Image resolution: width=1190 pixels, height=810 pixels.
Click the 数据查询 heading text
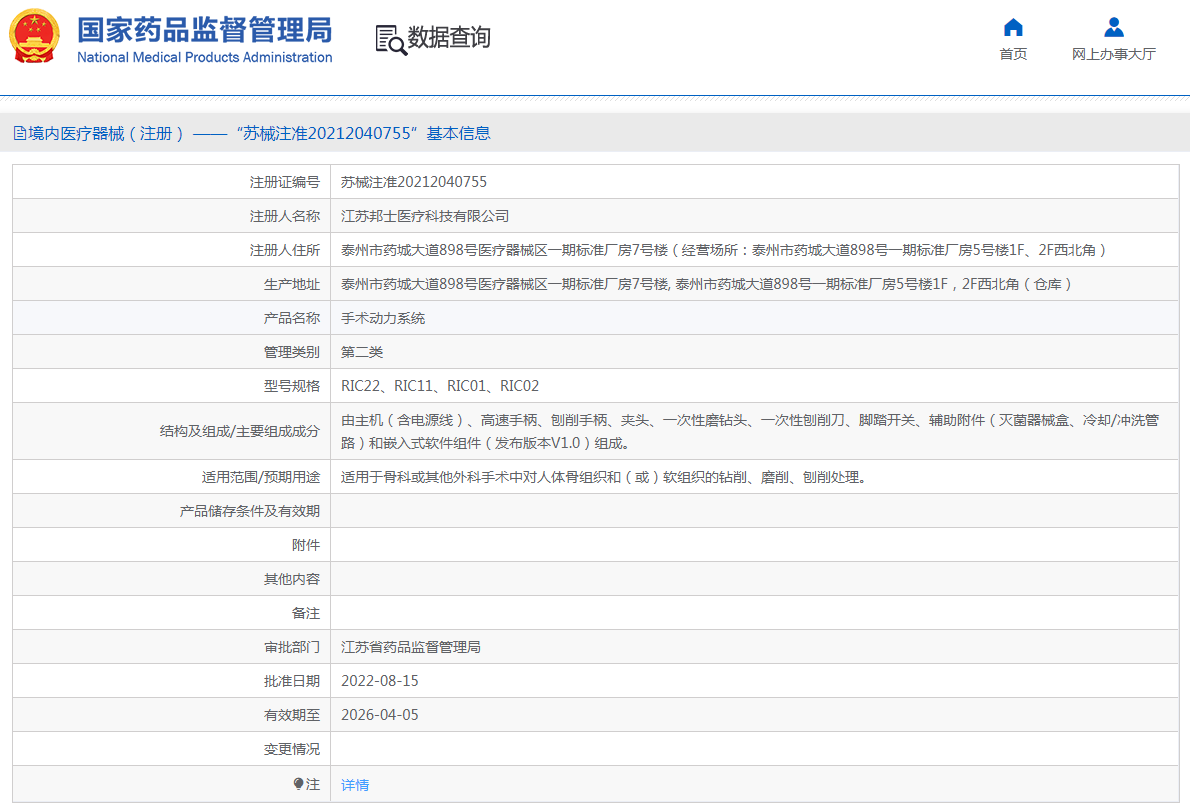(449, 38)
